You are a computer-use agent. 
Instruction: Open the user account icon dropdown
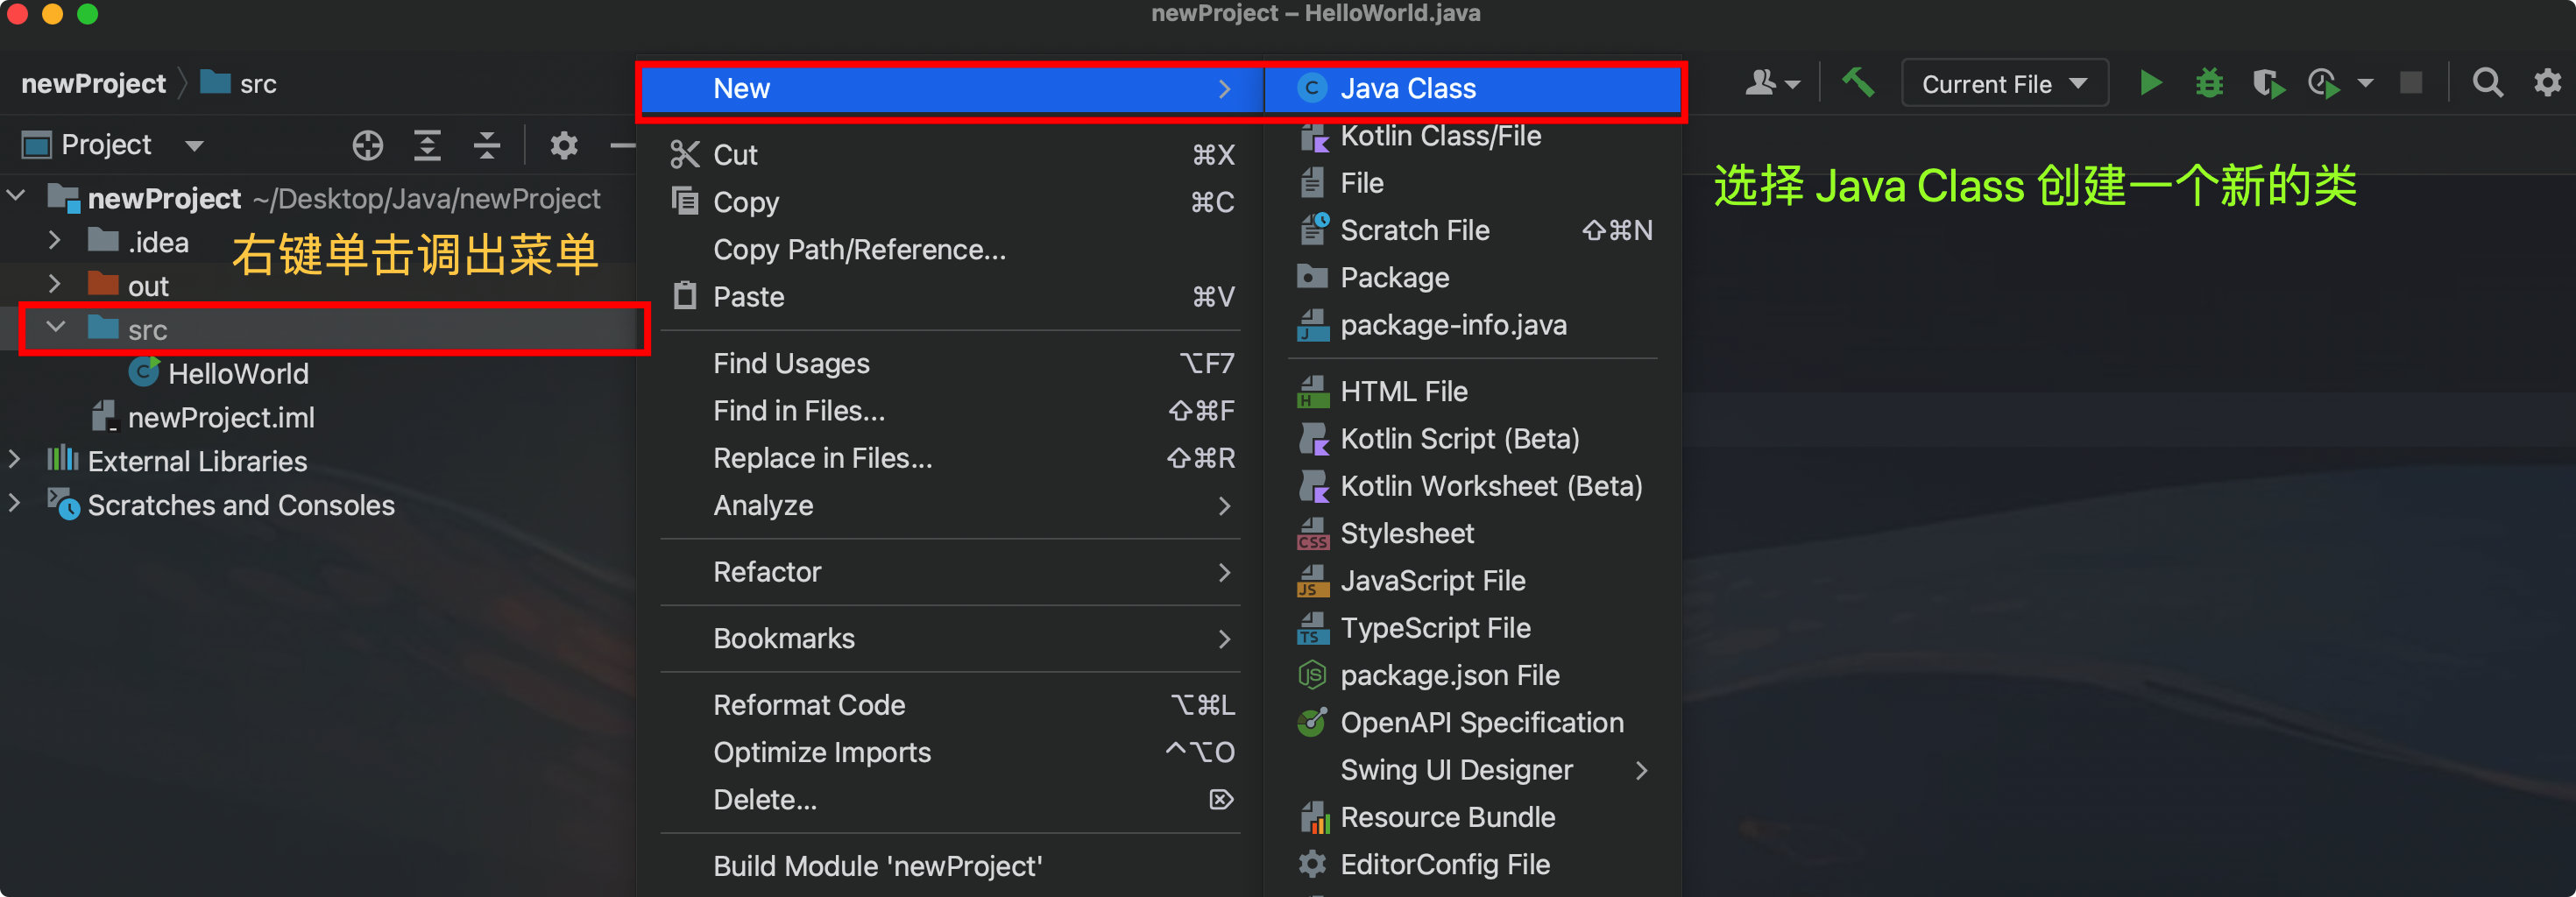[x=1772, y=83]
